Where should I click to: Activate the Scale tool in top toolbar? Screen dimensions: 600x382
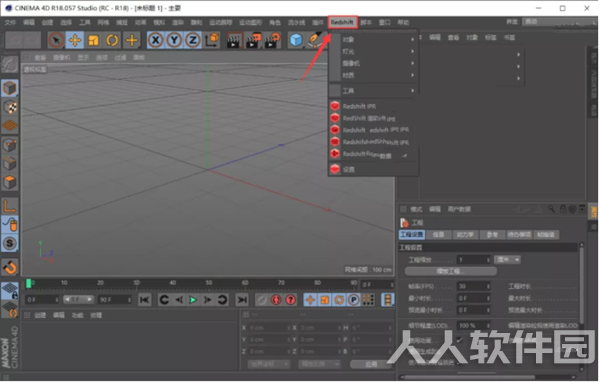[x=94, y=40]
